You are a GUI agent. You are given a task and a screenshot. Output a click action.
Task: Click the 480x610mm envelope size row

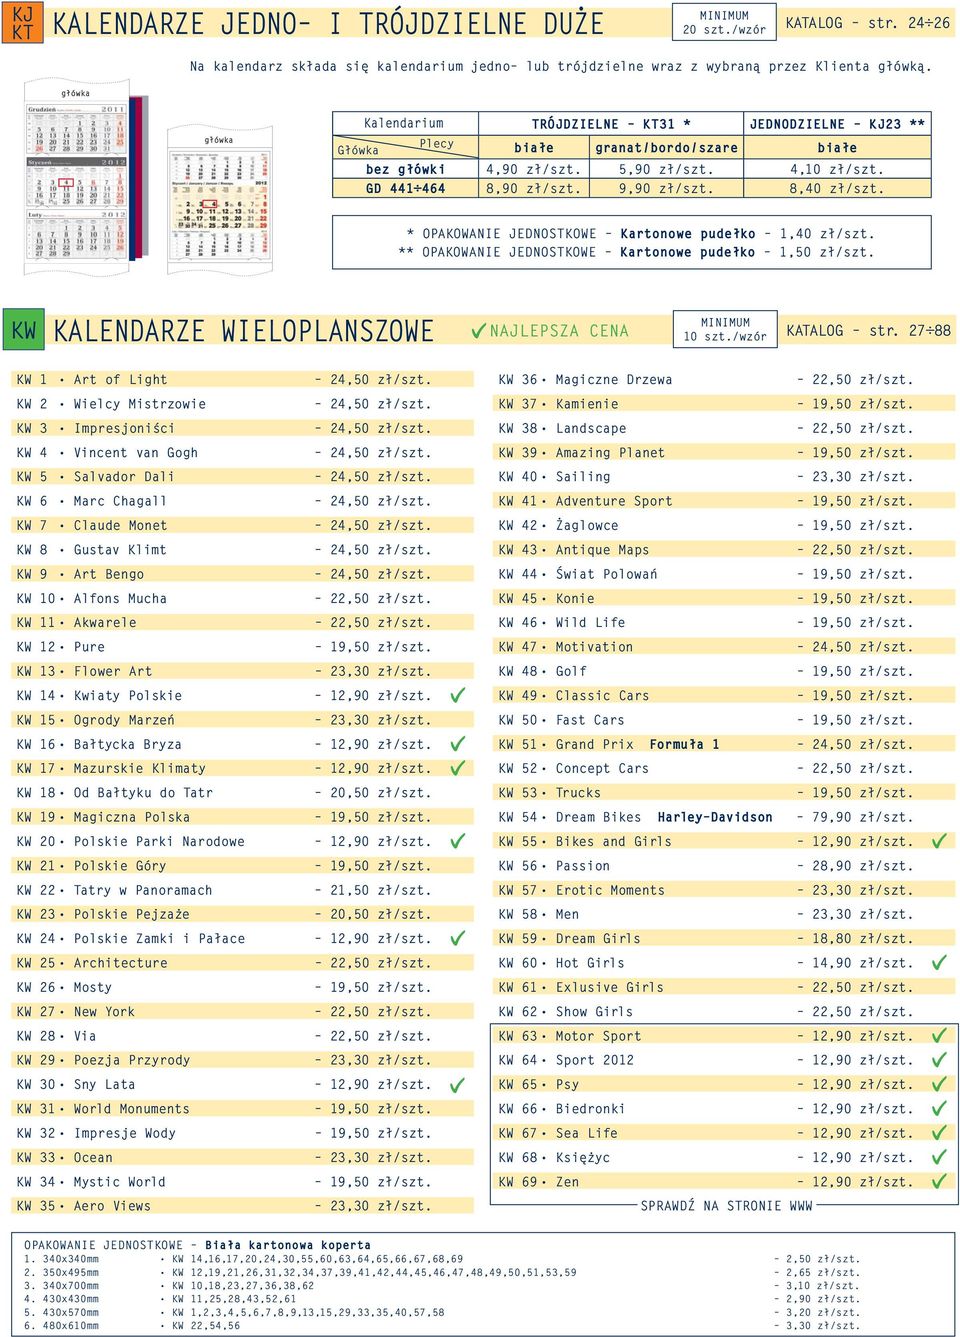(x=441, y=1326)
